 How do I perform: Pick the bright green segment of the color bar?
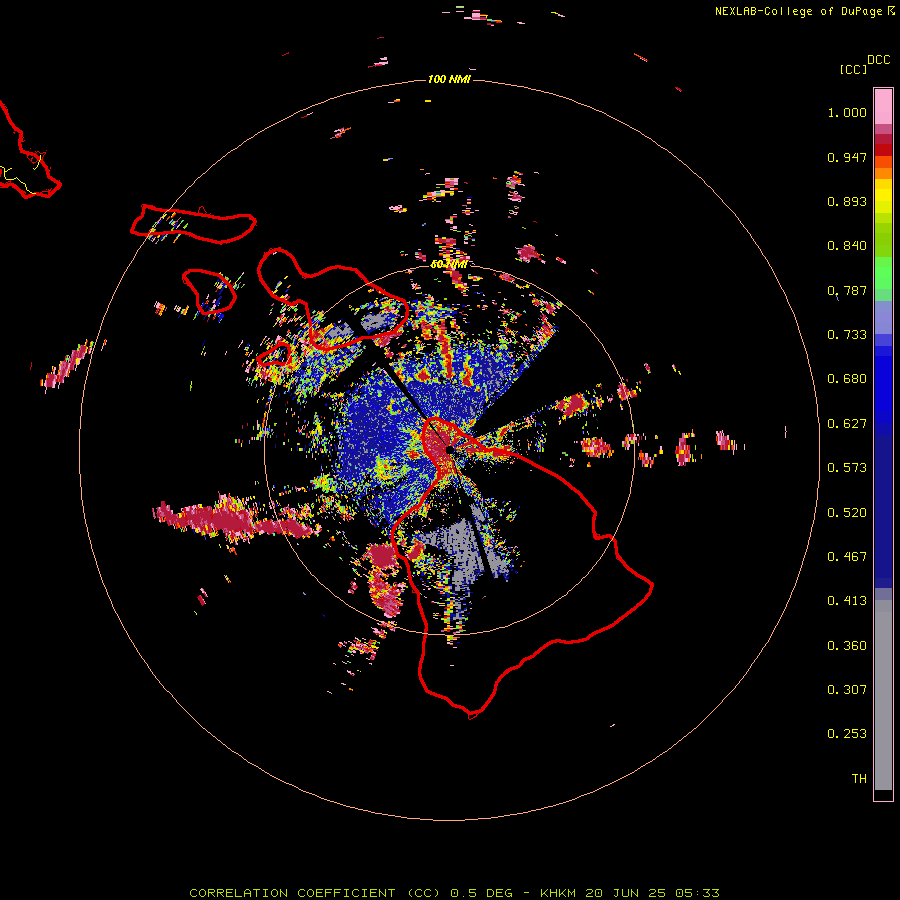click(883, 273)
